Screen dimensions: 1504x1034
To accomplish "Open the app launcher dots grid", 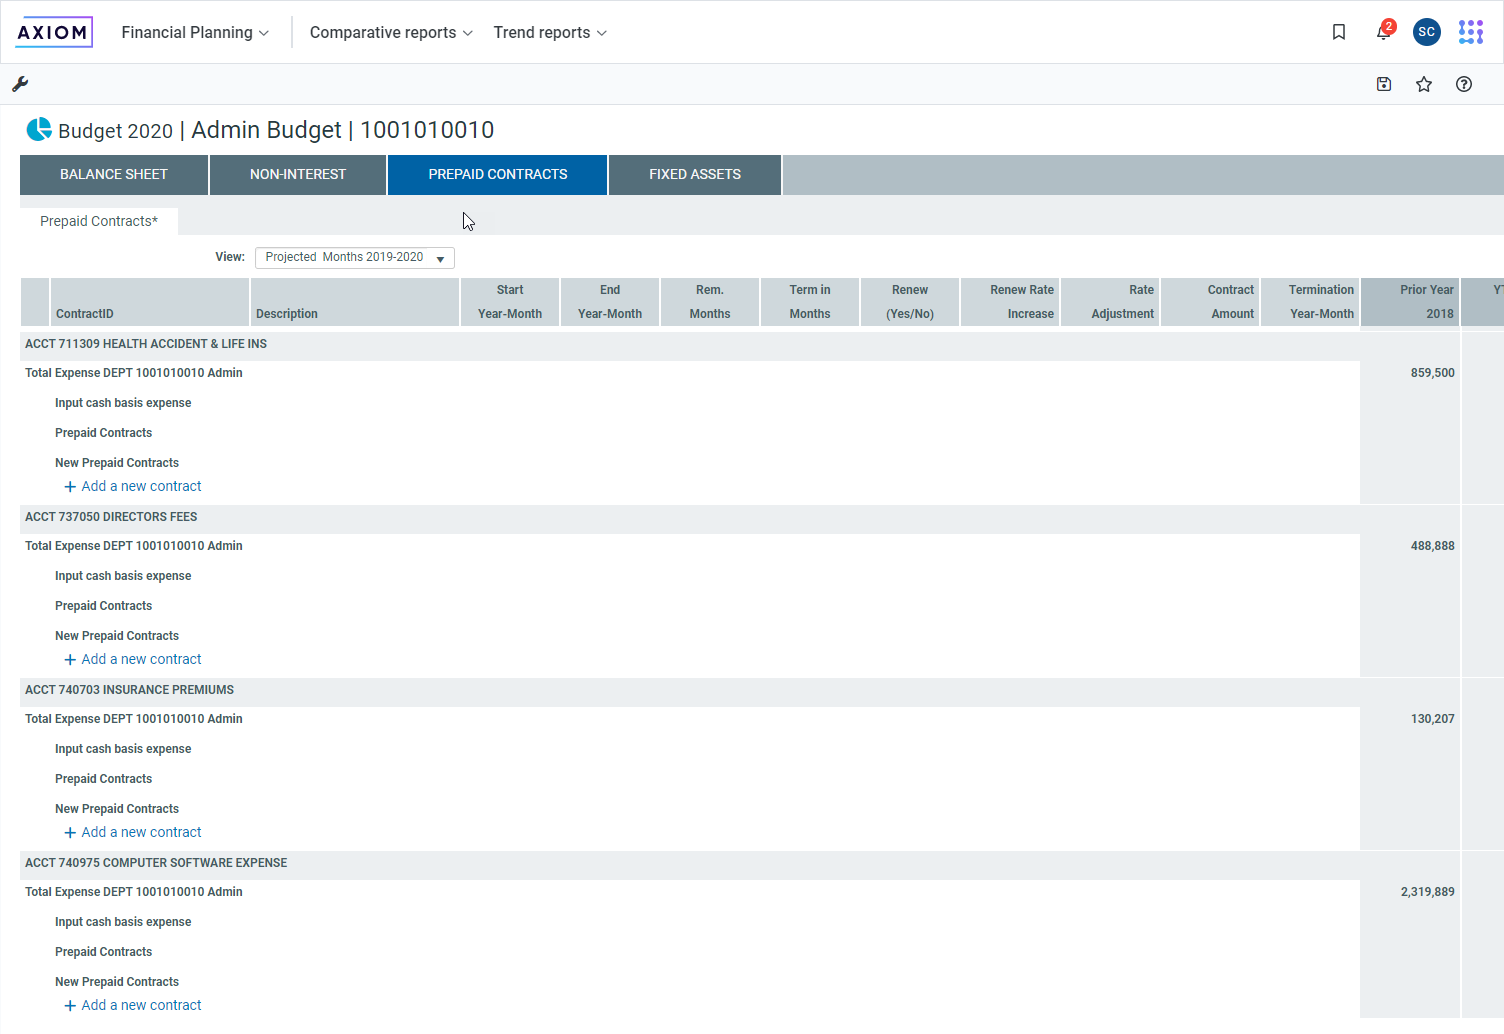I will tap(1471, 32).
